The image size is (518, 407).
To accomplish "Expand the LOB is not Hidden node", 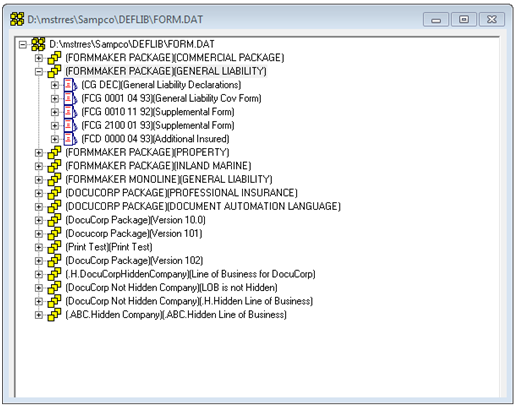I will pyautogui.click(x=39, y=288).
